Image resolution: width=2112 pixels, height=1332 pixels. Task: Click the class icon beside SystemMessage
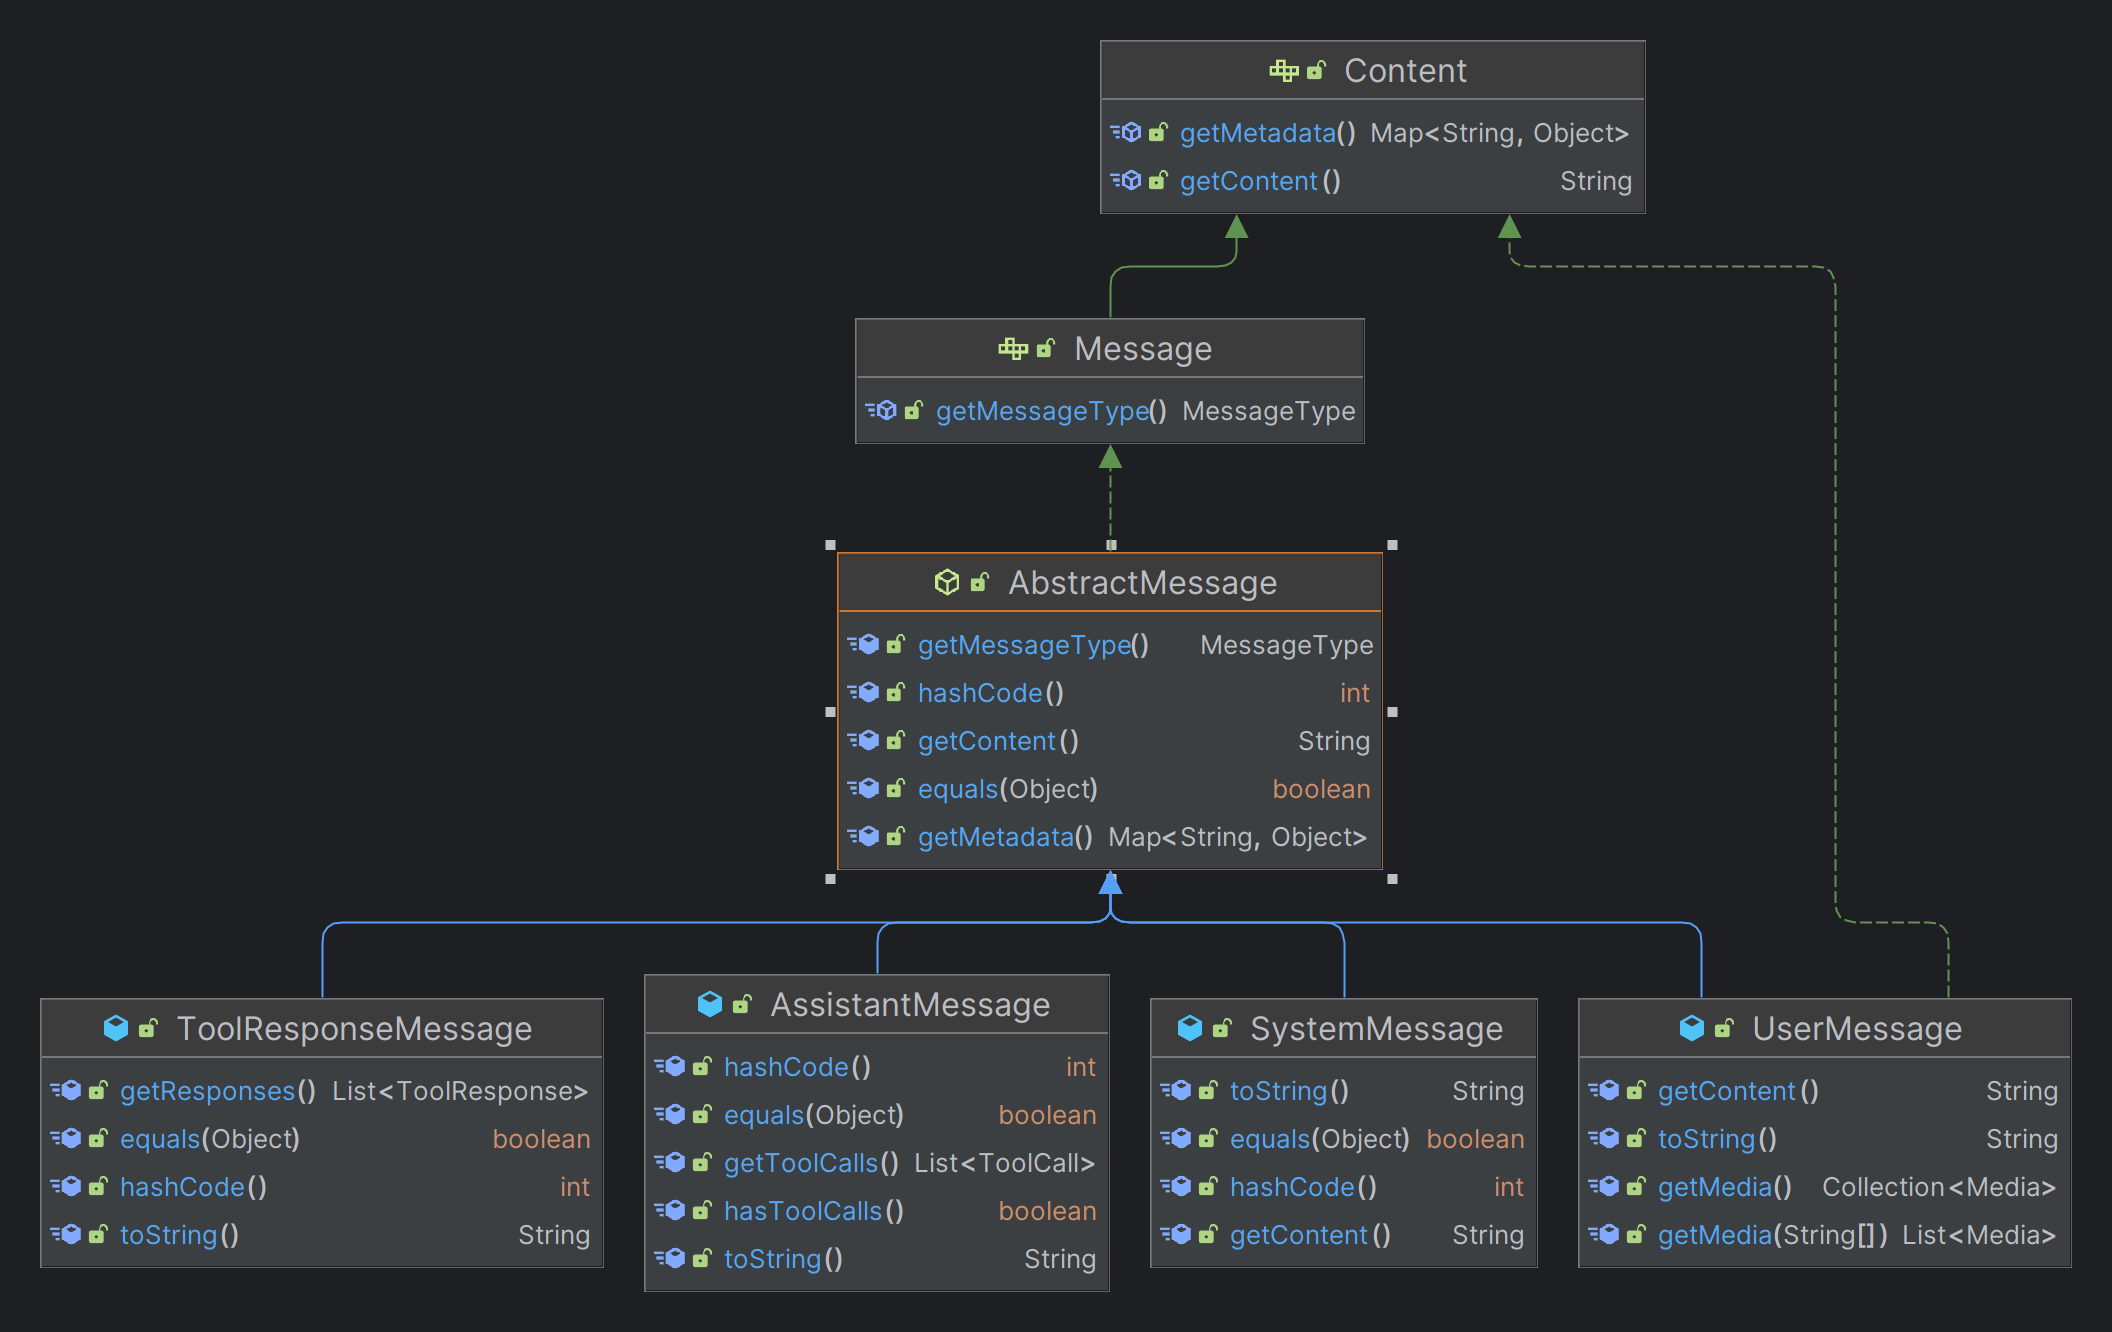pos(1190,1028)
